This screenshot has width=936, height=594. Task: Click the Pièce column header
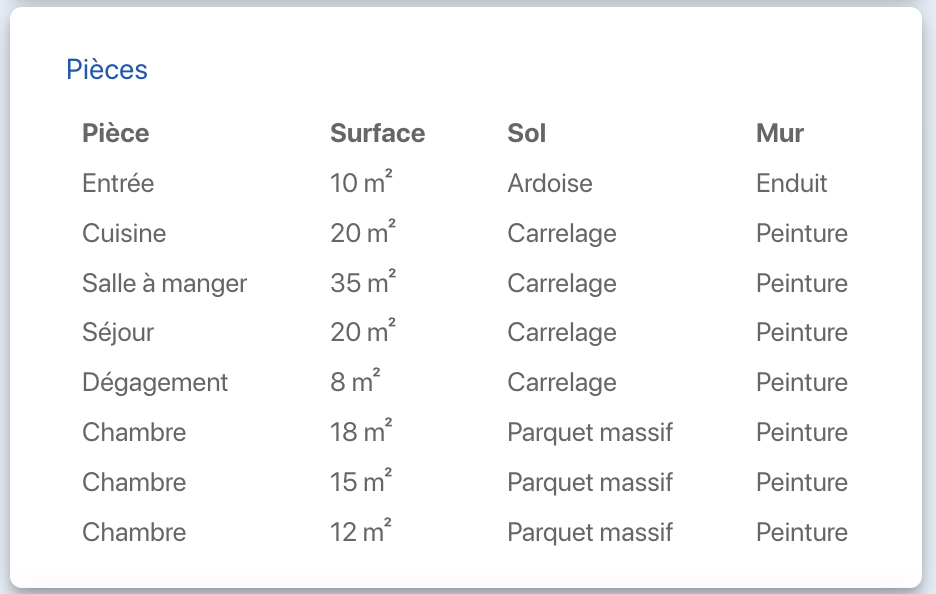[x=116, y=133]
